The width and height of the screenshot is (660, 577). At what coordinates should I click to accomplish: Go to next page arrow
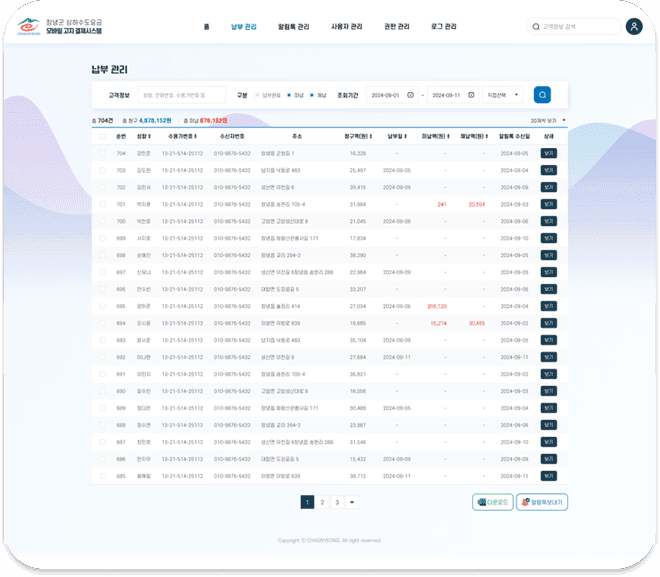352,502
